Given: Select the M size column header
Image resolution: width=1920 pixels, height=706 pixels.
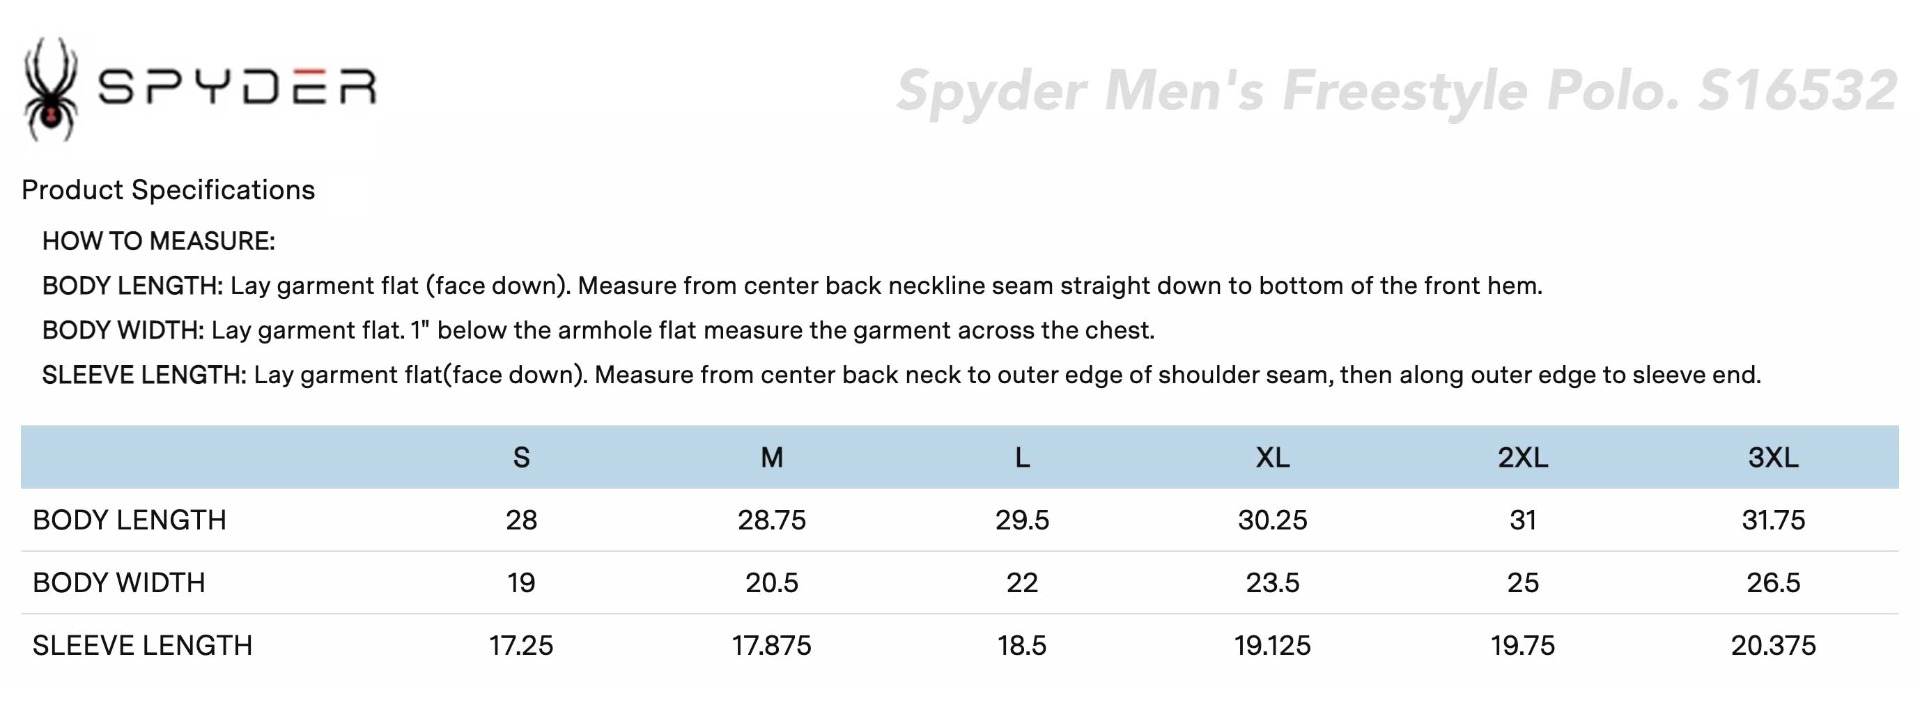Looking at the screenshot, I should click(771, 458).
